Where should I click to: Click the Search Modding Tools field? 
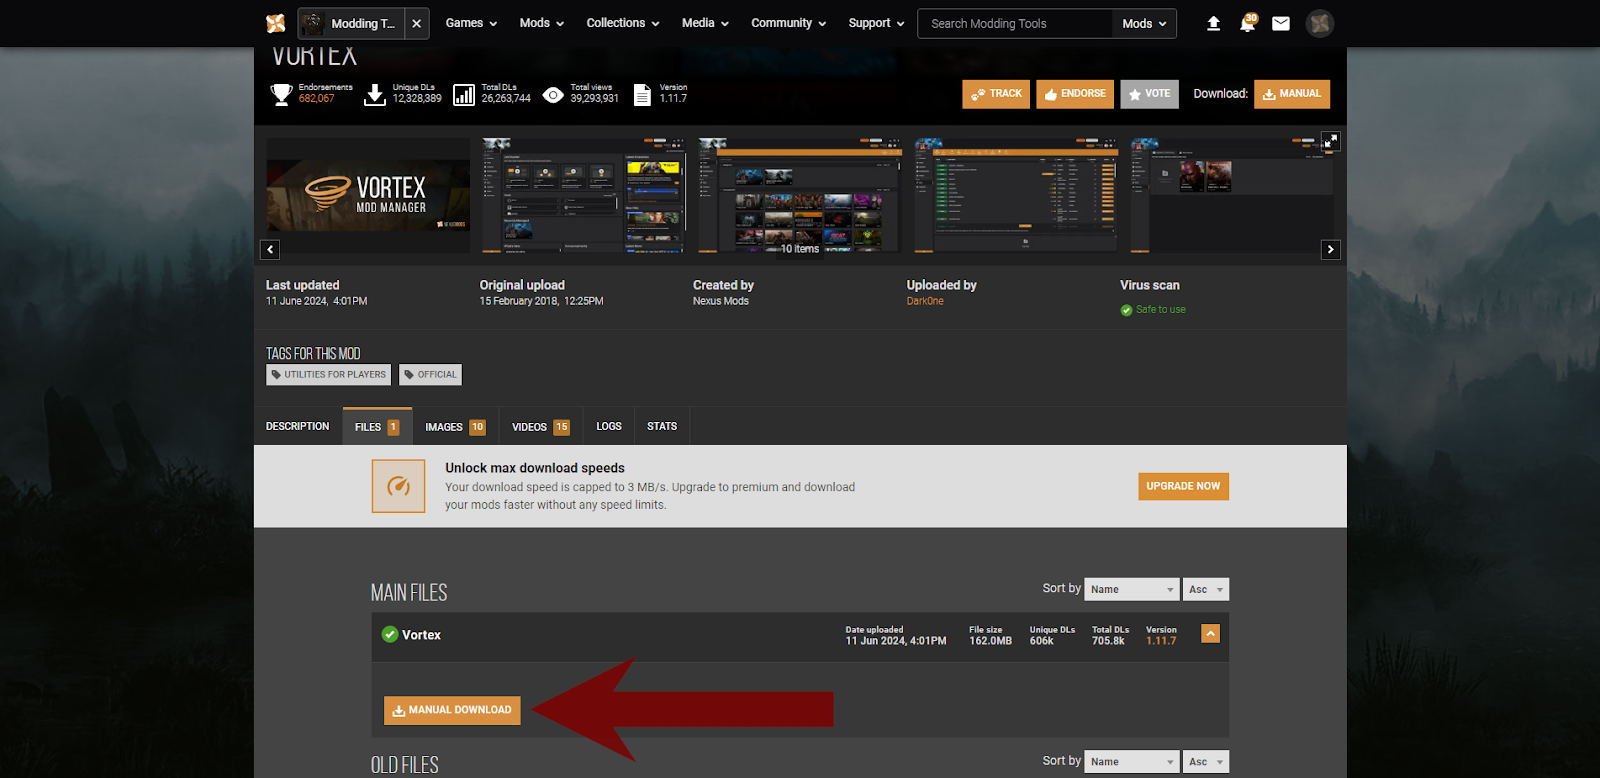pyautogui.click(x=1014, y=23)
